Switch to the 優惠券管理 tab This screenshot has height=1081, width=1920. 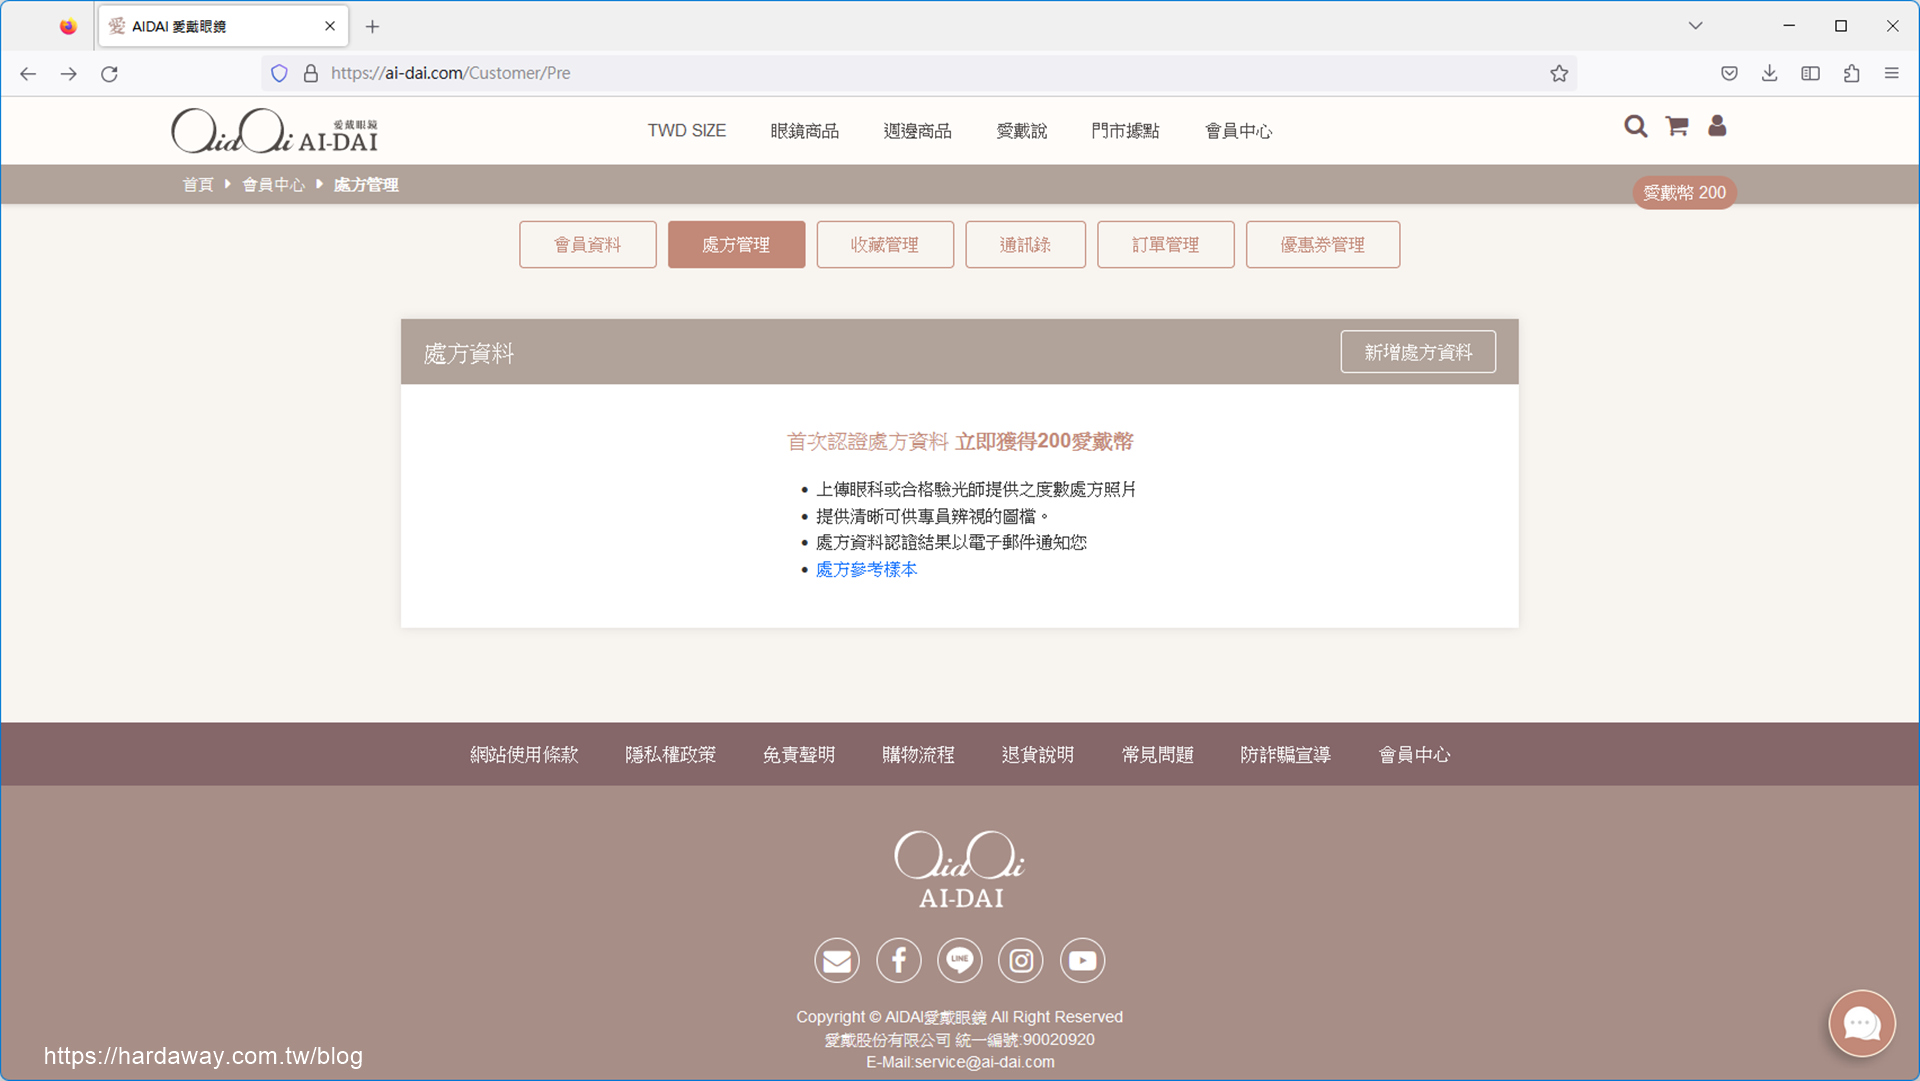click(x=1323, y=245)
